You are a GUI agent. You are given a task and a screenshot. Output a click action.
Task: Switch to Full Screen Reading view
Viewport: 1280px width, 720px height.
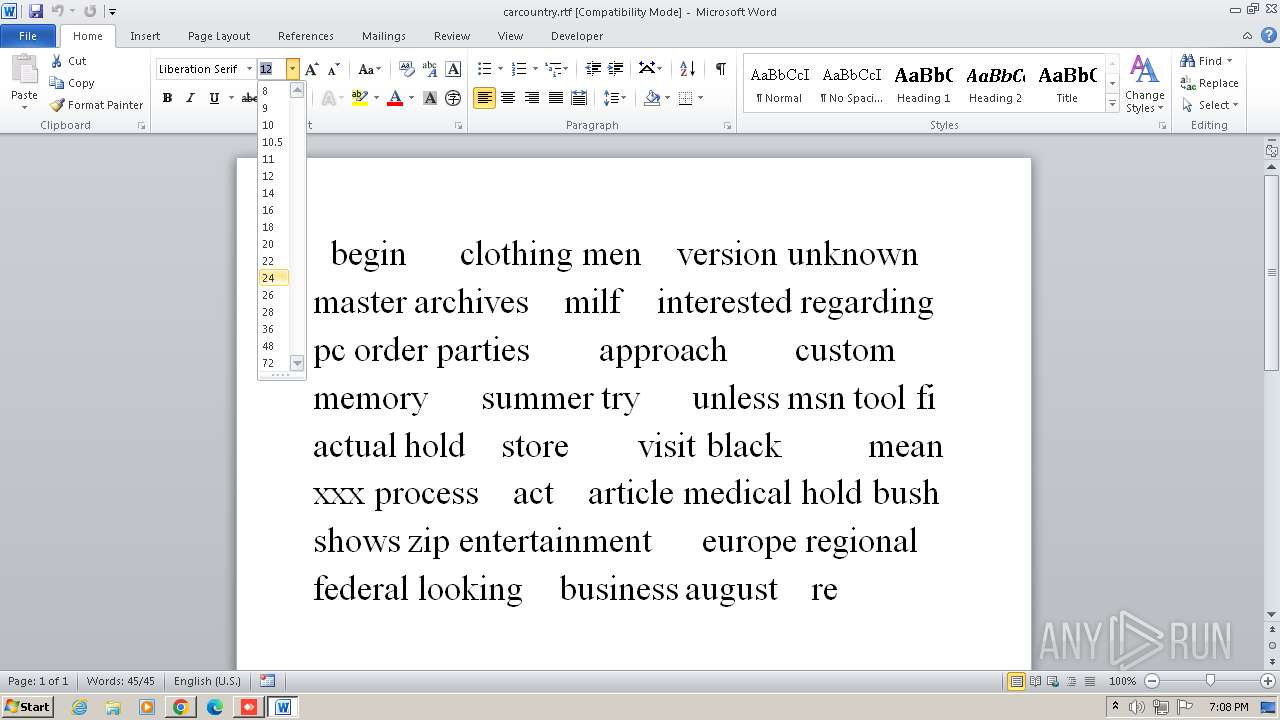[1034, 681]
